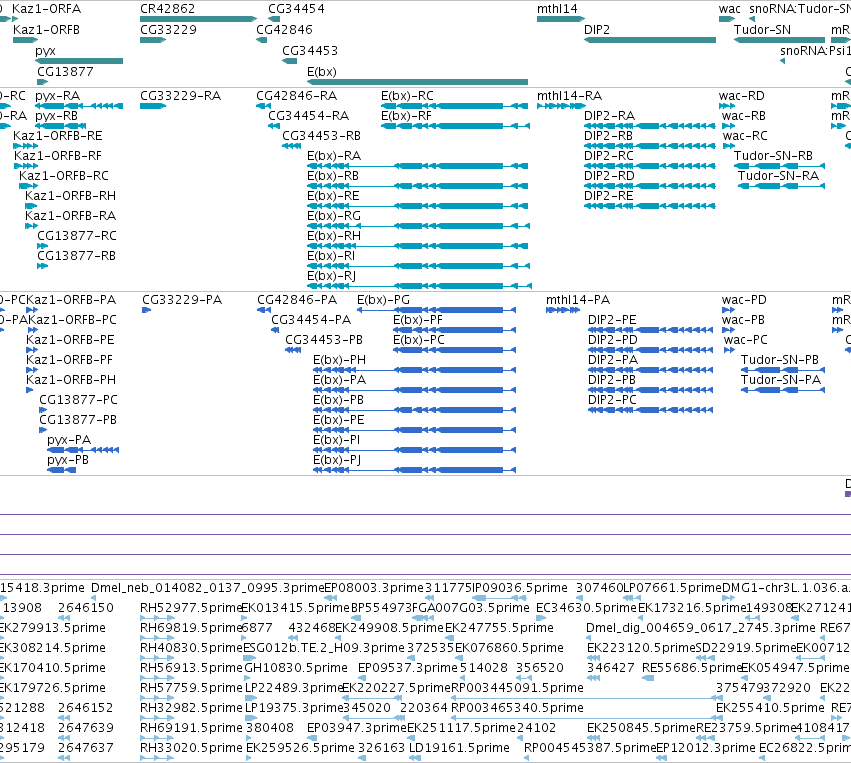Screen dimensions: 851x763
Task: Click protein E(bx)-PG label
Action: coord(383,300)
